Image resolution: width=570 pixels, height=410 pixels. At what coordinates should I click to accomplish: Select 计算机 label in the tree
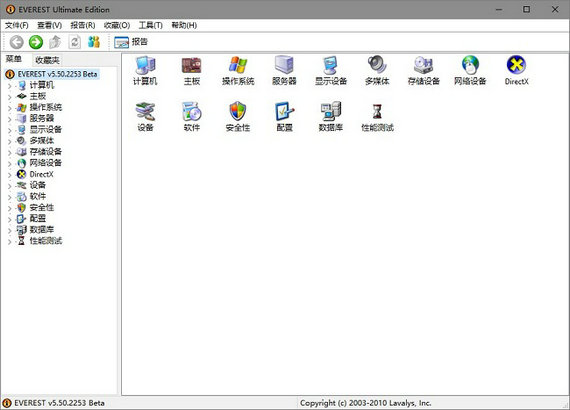pos(42,85)
